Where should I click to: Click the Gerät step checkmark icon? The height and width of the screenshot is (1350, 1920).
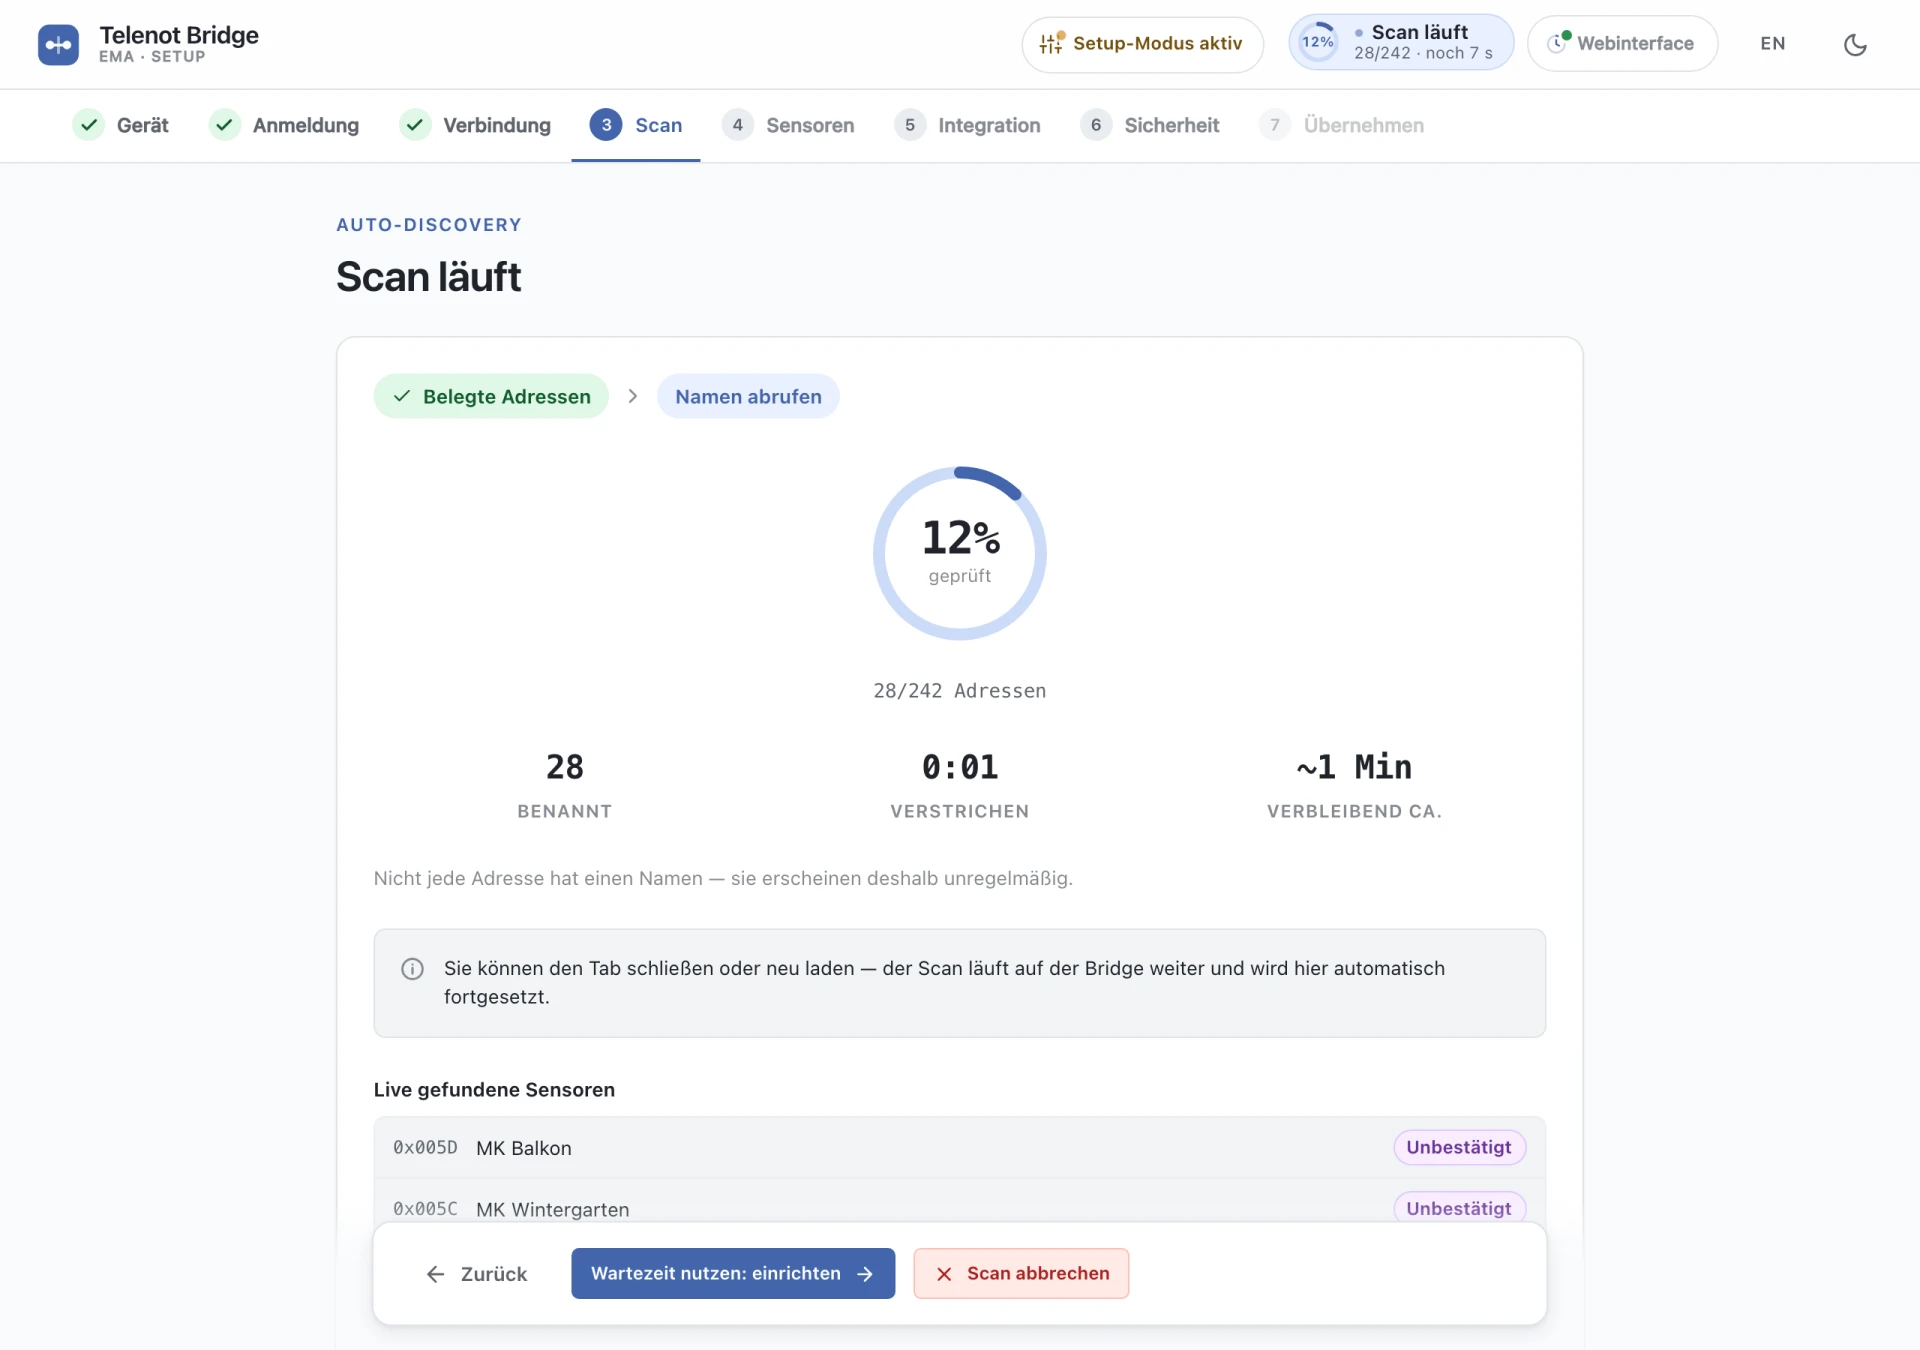[89, 125]
